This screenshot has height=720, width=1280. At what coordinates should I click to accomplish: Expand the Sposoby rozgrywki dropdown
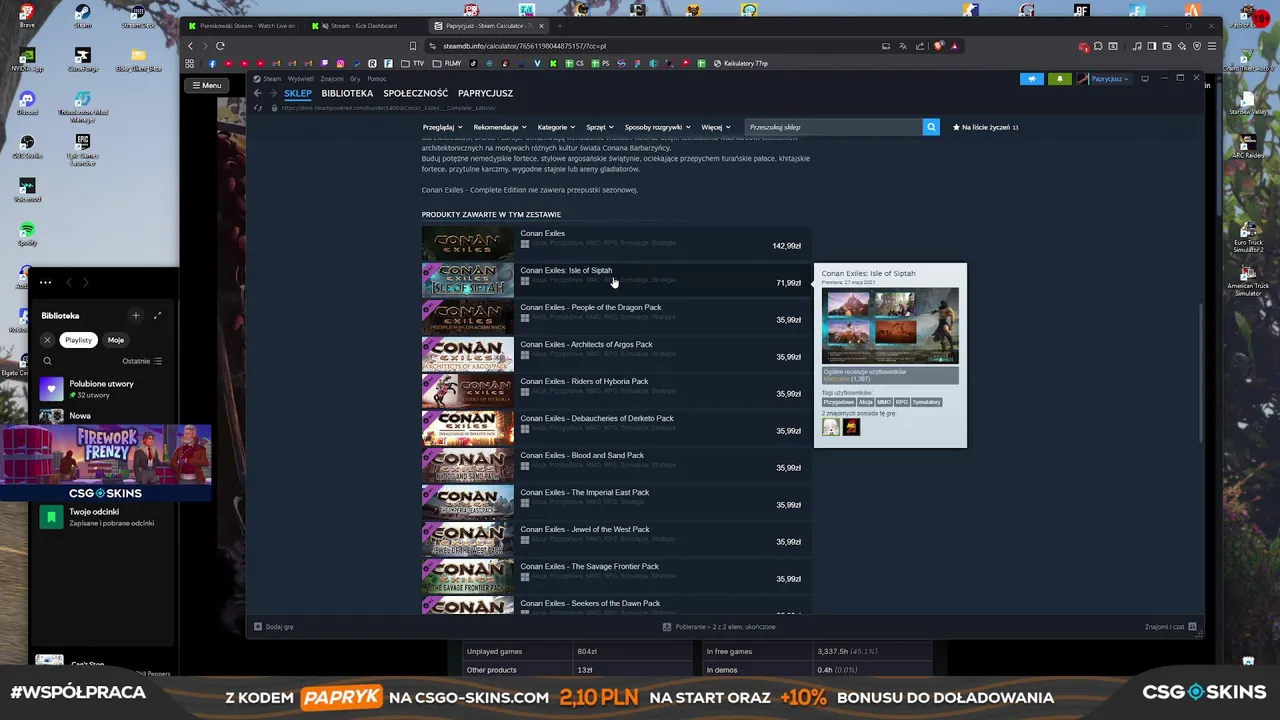tap(657, 127)
